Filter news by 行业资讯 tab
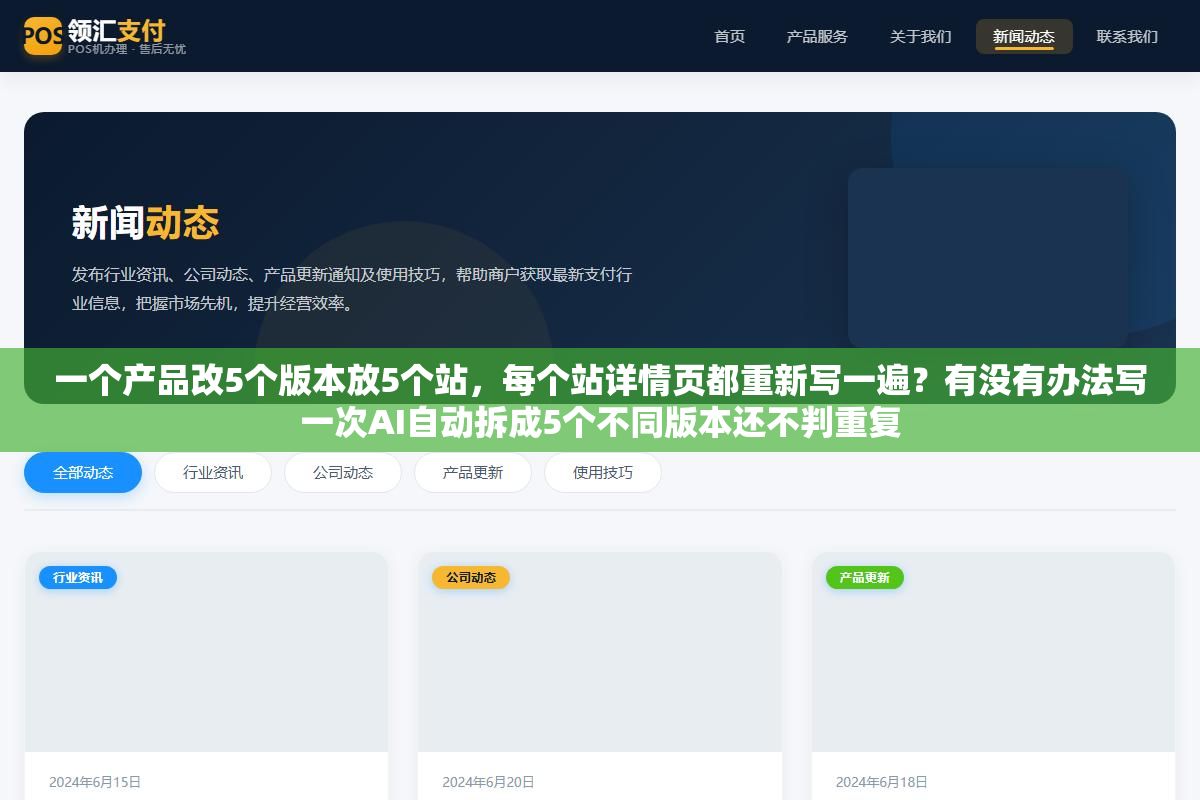This screenshot has width=1200, height=800. point(213,473)
